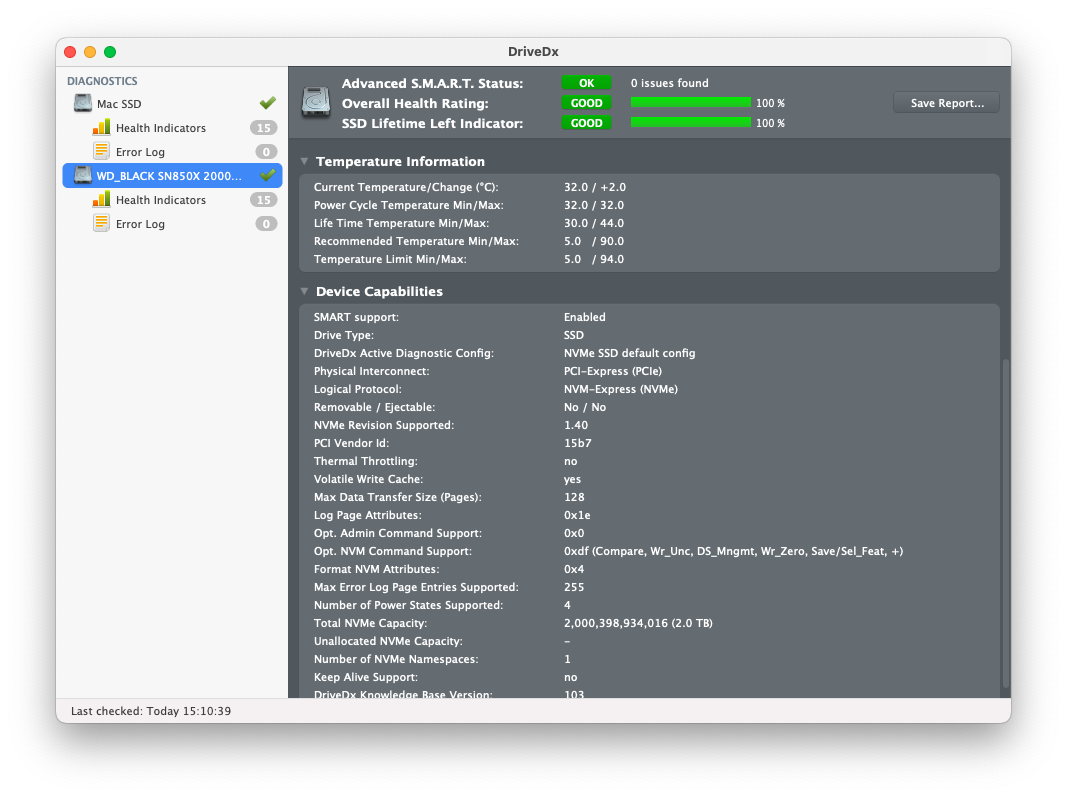Select the Mac SSD drive icon
This screenshot has width=1067, height=797.
83,103
